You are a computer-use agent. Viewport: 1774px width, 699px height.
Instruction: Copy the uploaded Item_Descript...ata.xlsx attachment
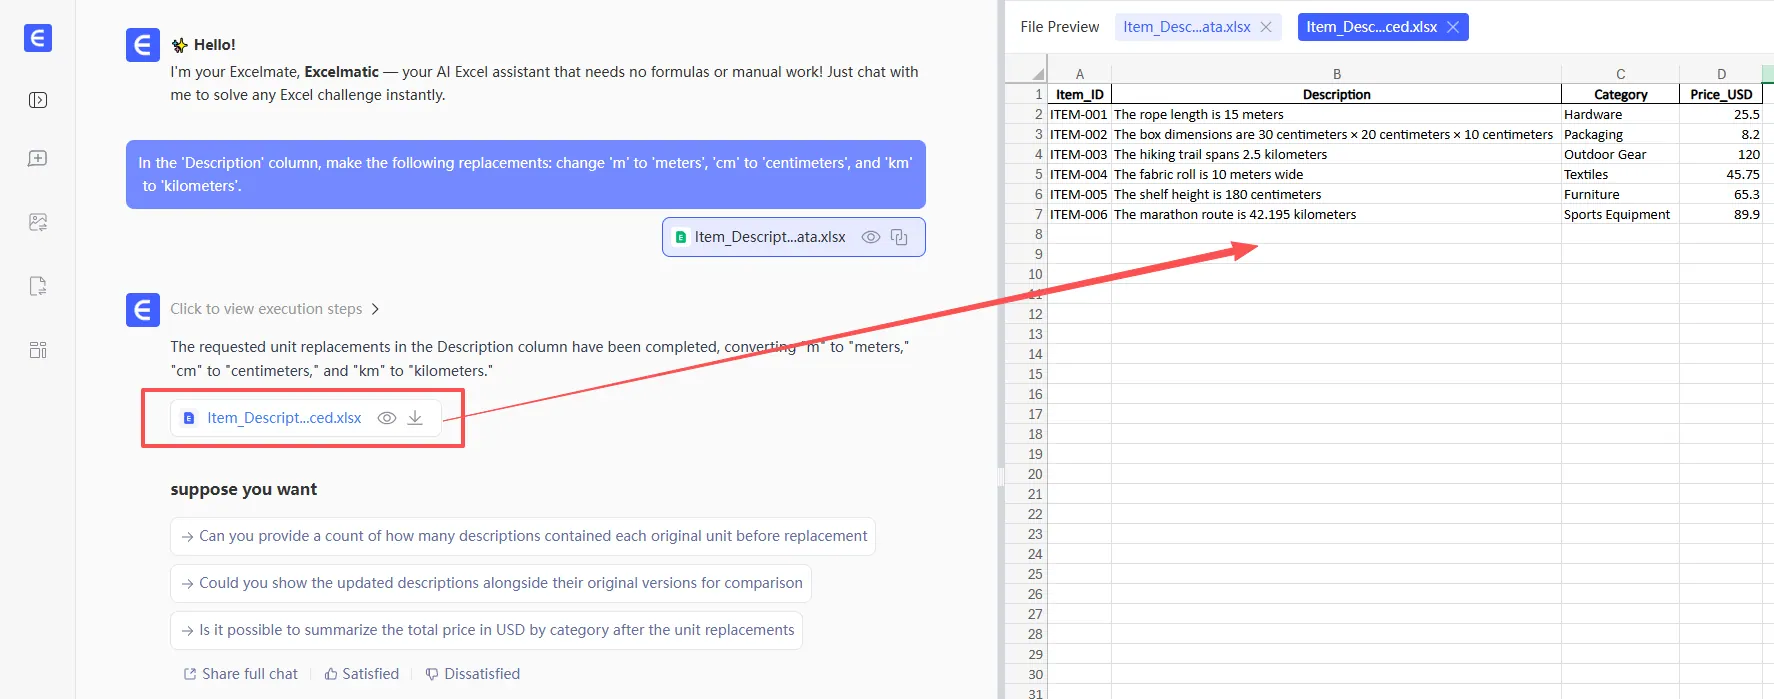[899, 237]
